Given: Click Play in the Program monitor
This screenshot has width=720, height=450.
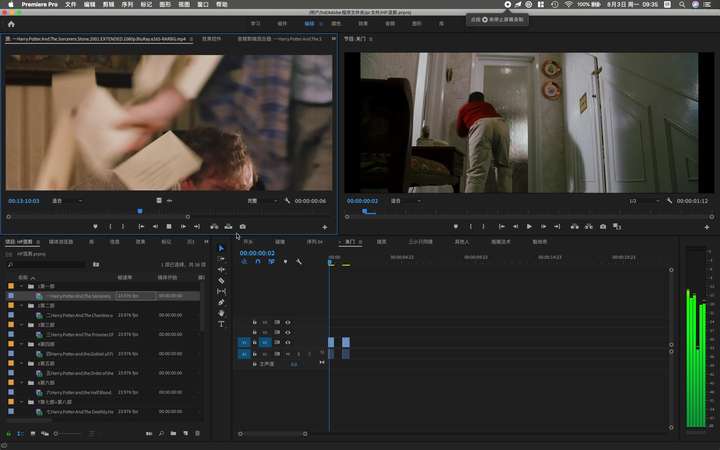Looking at the screenshot, I should [x=529, y=227].
